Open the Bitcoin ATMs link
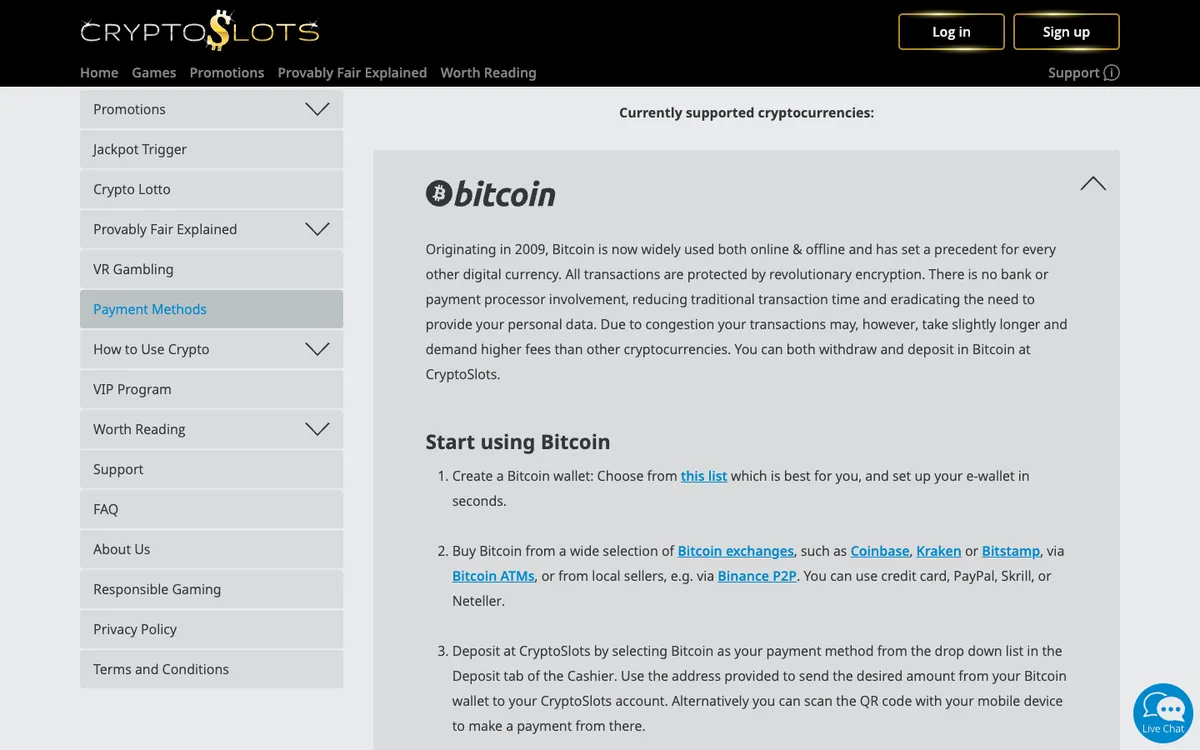Viewport: 1200px width, 750px height. click(x=493, y=576)
